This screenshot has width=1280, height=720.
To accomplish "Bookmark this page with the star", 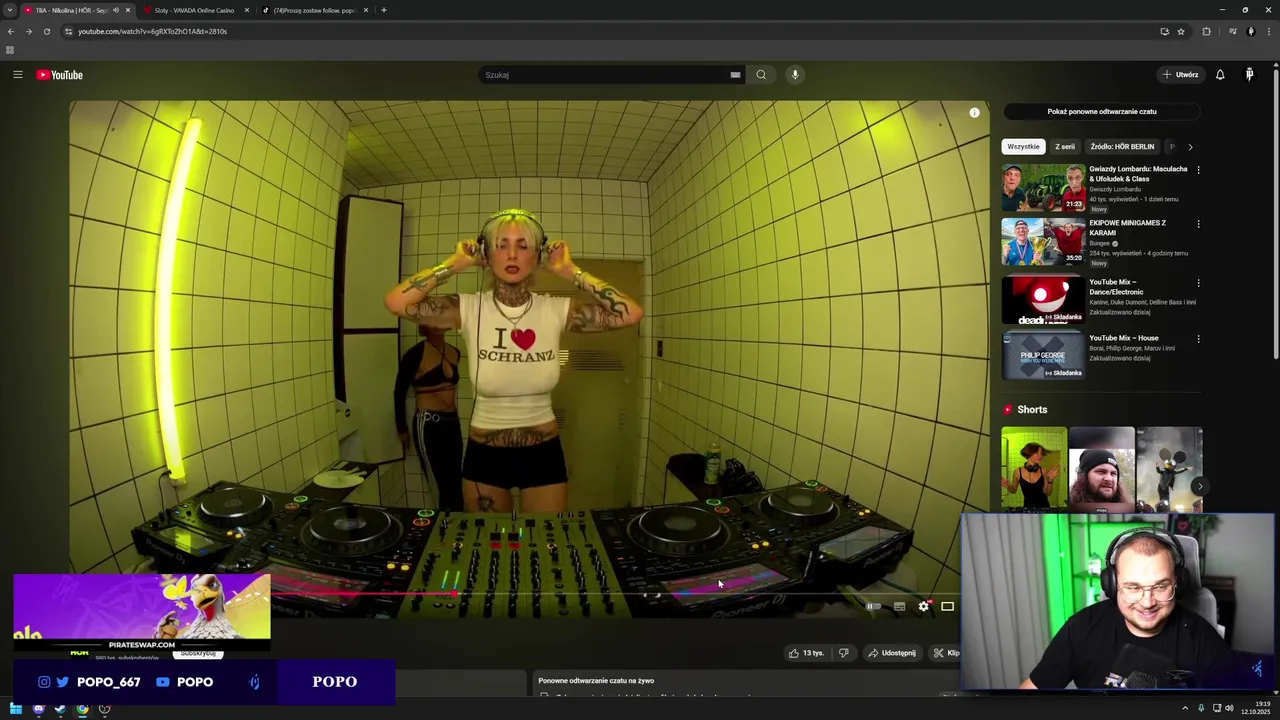I will [1181, 31].
